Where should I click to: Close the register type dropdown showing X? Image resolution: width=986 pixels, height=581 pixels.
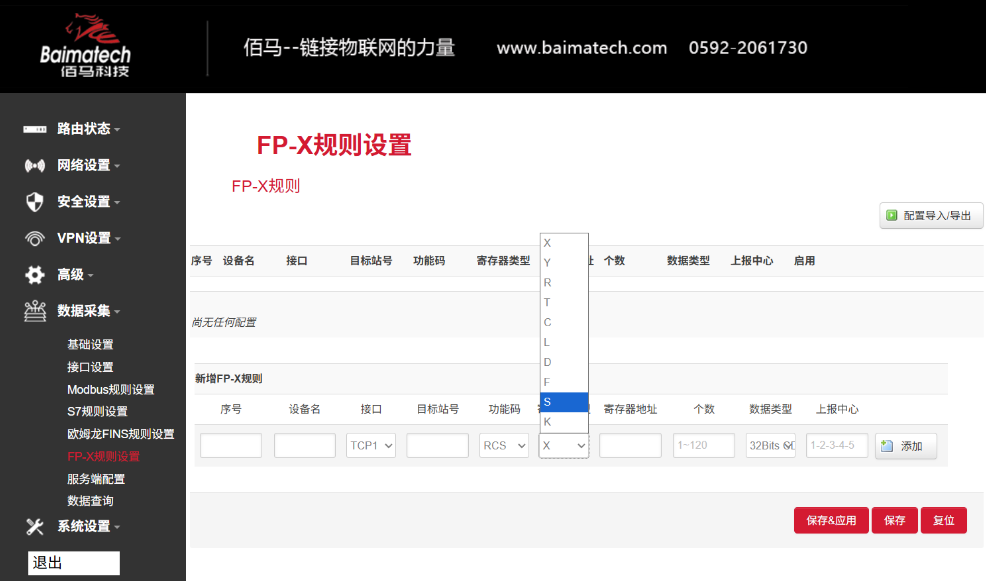563,445
